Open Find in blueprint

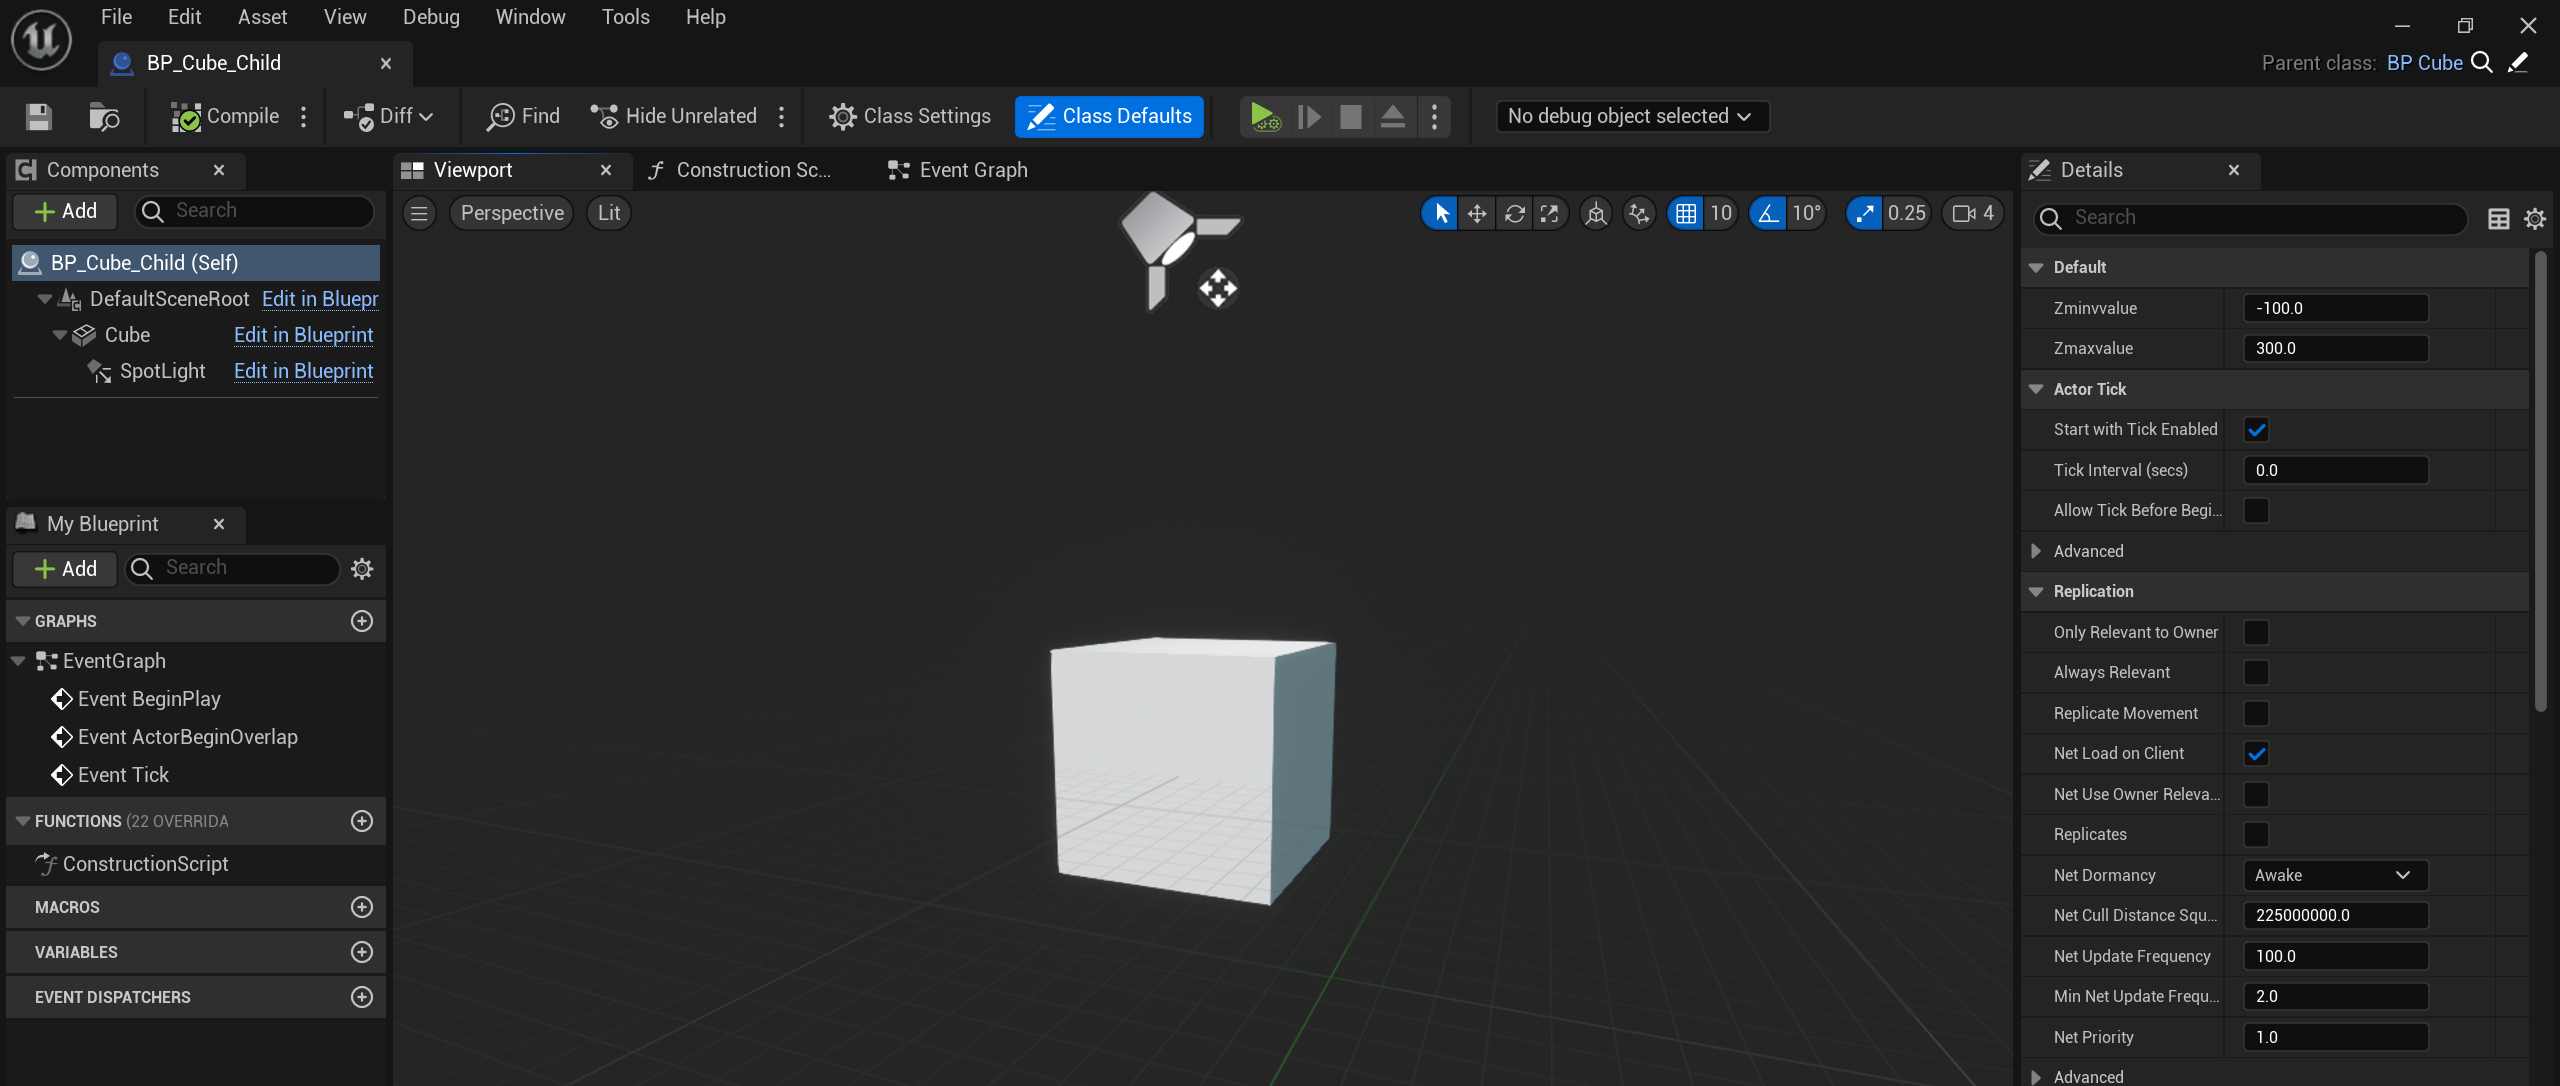[x=523, y=117]
